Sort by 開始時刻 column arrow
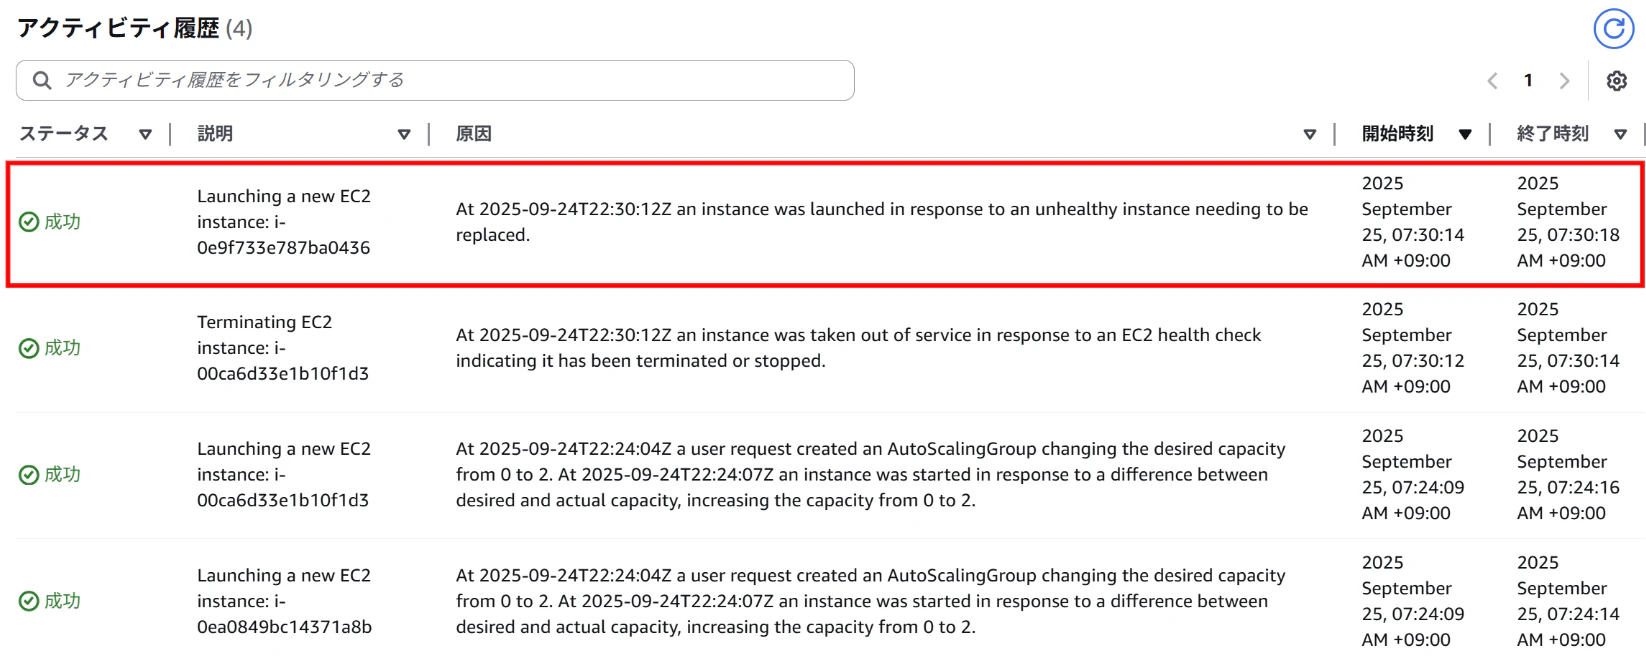This screenshot has width=1646, height=667. [x=1465, y=134]
